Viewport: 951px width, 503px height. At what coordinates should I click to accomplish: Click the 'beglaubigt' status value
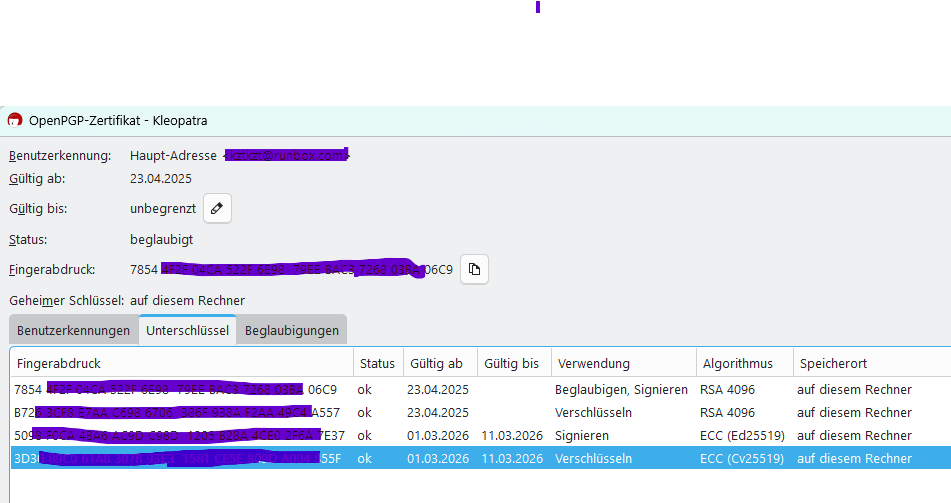pyautogui.click(x=161, y=240)
